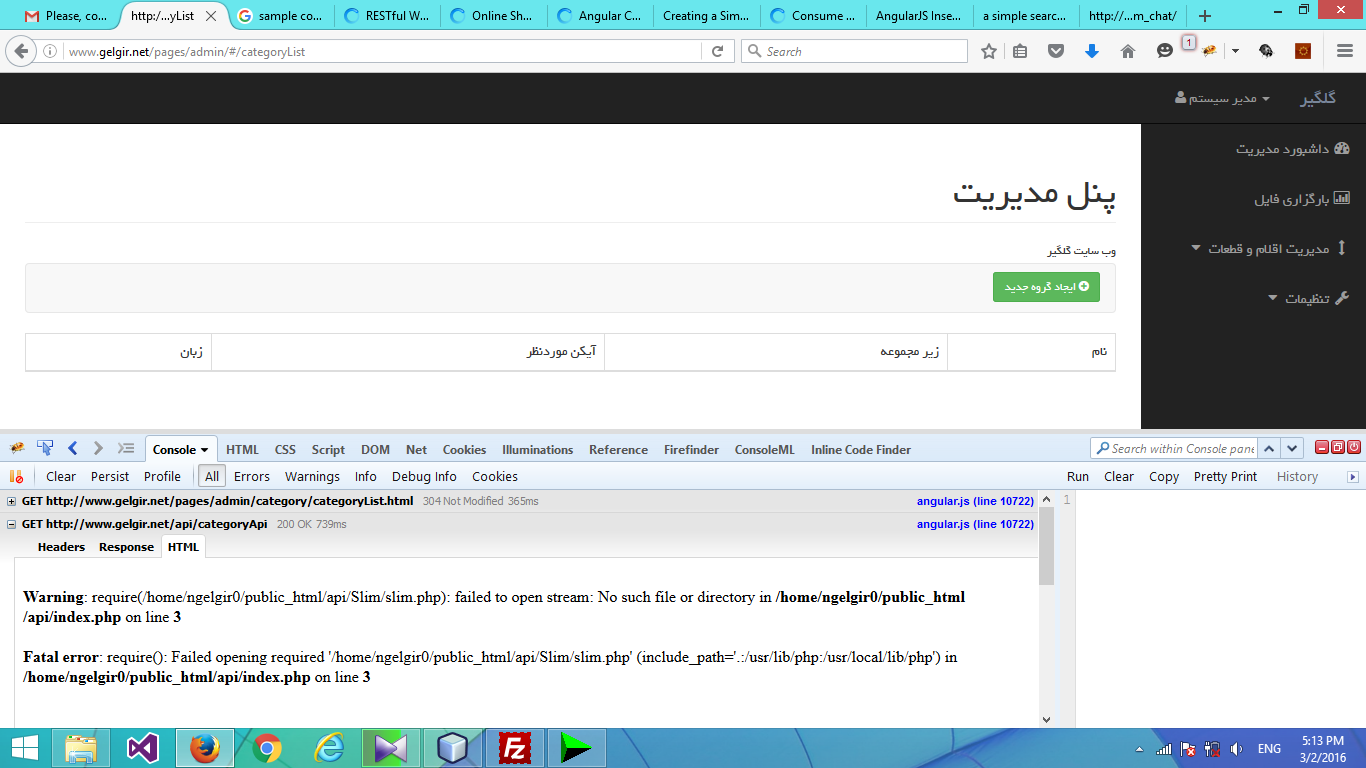Image resolution: width=1366 pixels, height=768 pixels.
Task: Click the bookmark star icon
Action: (x=989, y=51)
